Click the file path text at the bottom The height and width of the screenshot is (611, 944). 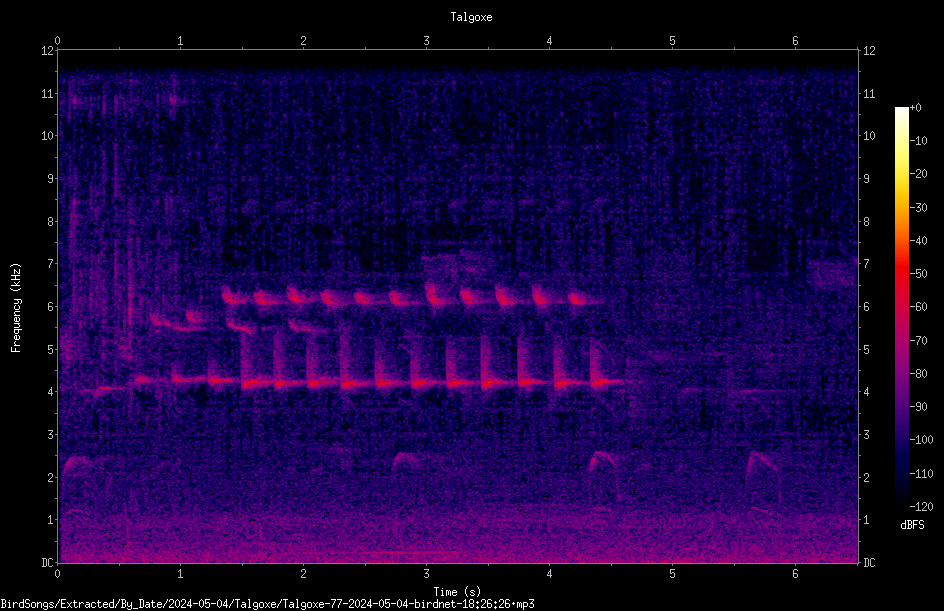pos(267,604)
